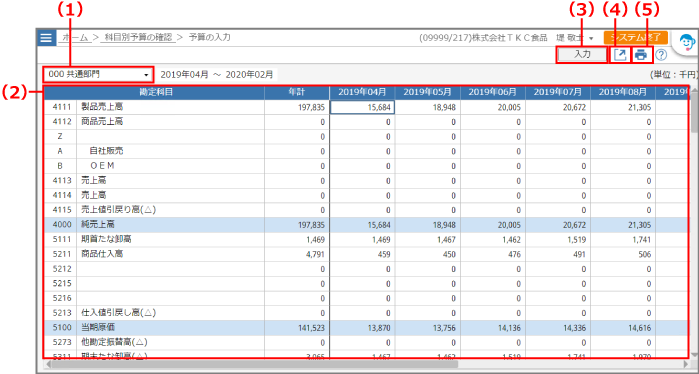This screenshot has width=699, height=374.
Task: Click the システム終了 button
Action: tap(635, 37)
